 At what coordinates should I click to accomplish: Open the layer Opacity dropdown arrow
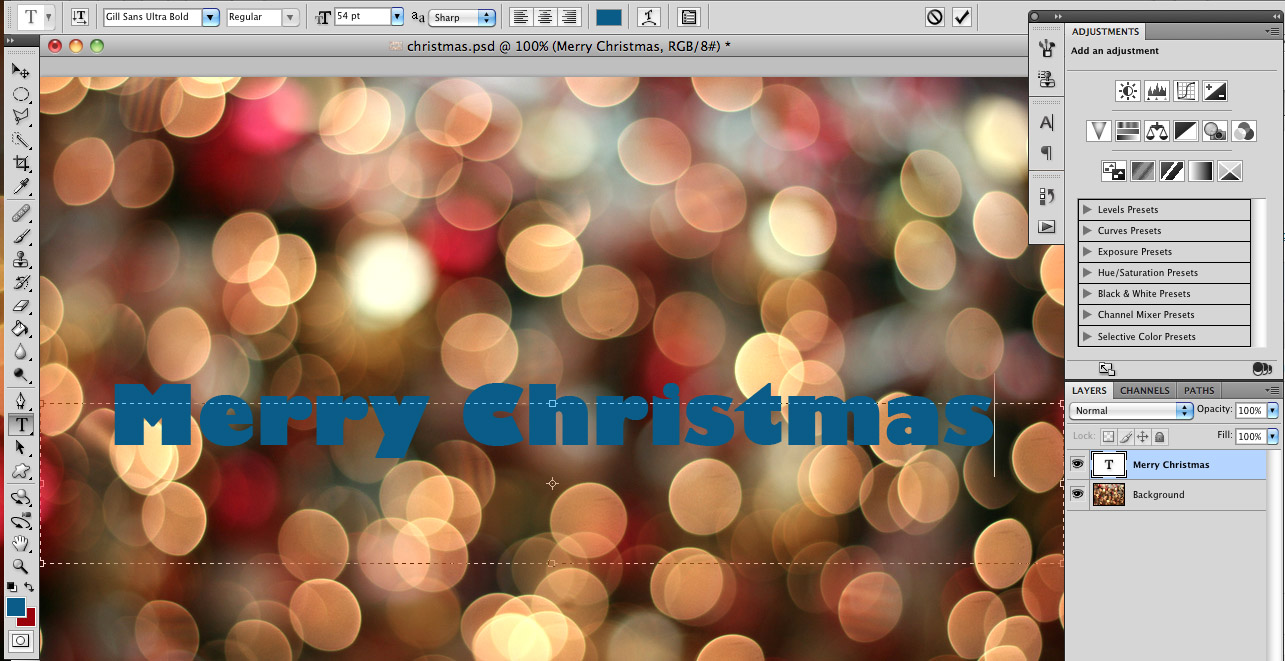pos(1272,410)
